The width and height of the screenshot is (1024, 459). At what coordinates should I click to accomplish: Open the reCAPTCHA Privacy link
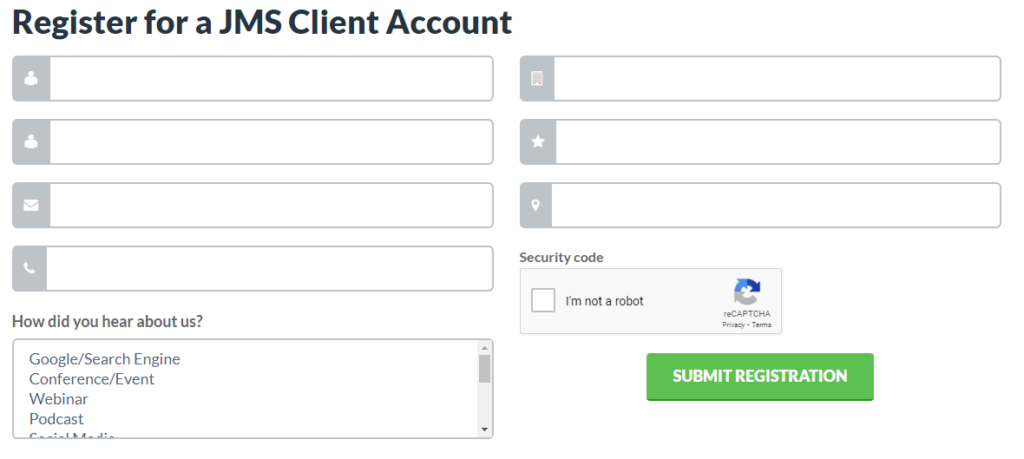pyautogui.click(x=733, y=324)
